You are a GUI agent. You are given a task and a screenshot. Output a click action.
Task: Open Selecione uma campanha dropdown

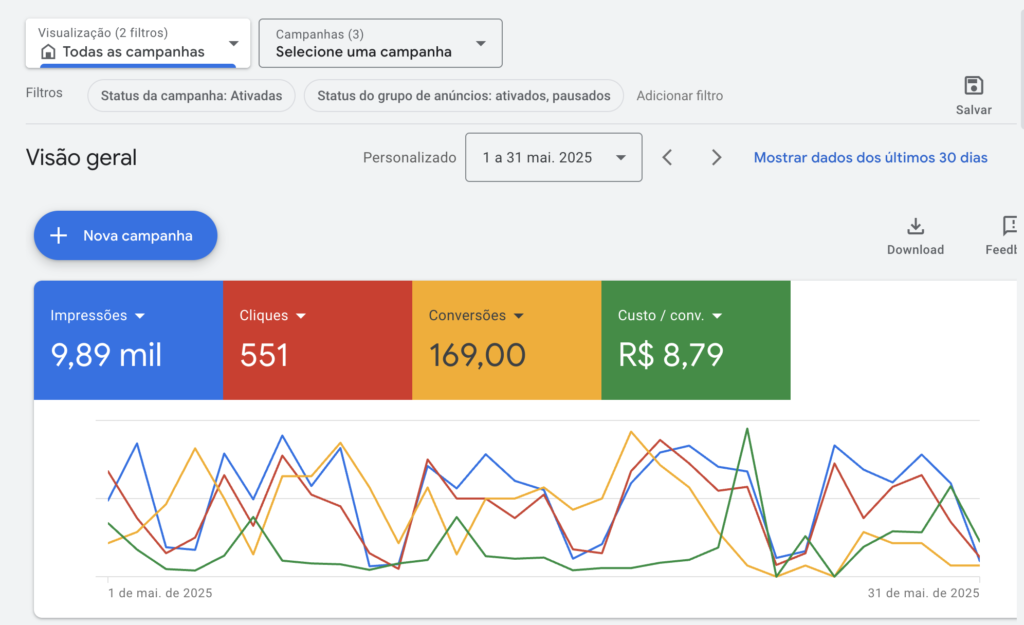coord(381,43)
